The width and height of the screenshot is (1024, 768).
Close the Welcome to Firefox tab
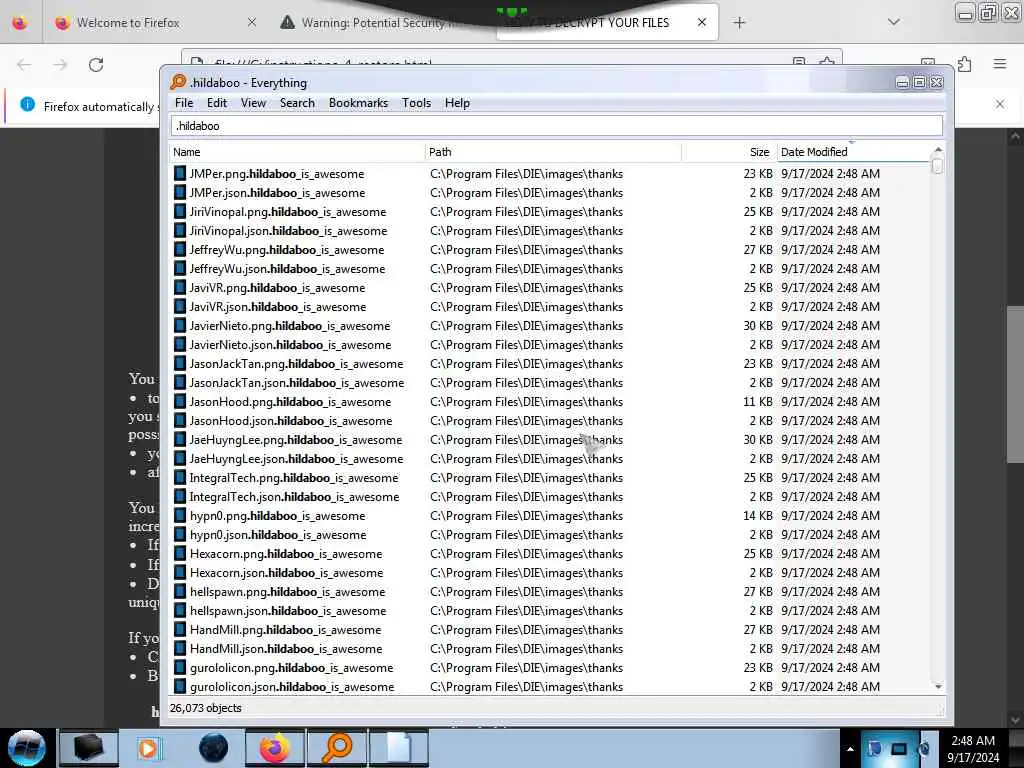(252, 23)
